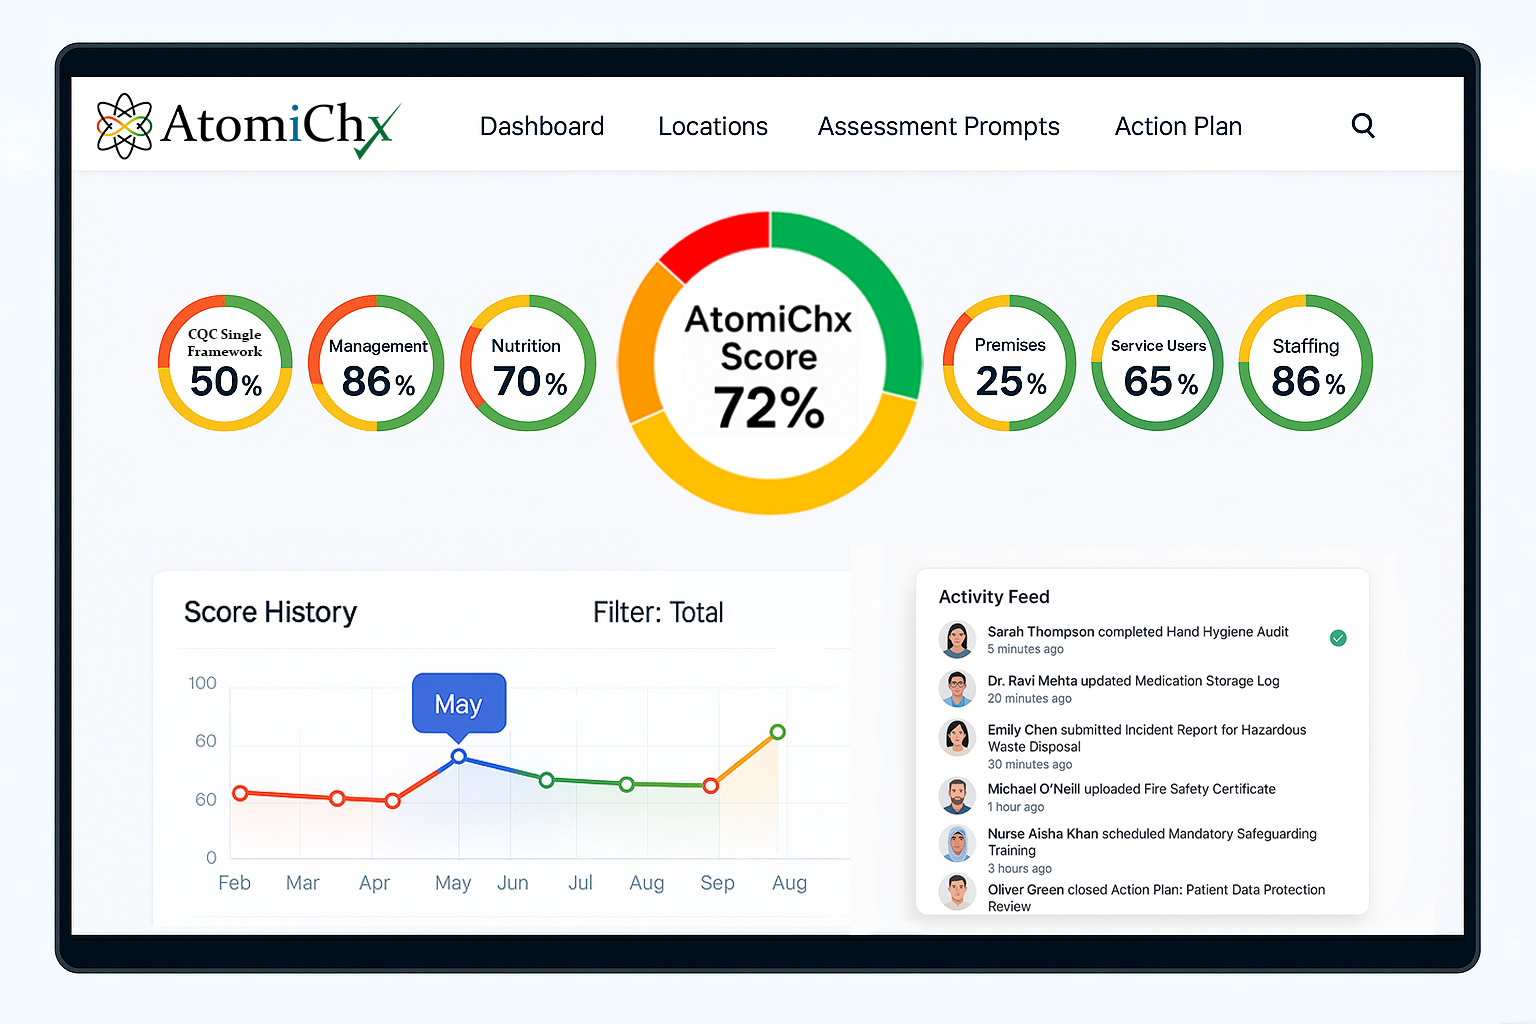Open the Premises 25% score ring
The image size is (1536, 1024).
1010,363
